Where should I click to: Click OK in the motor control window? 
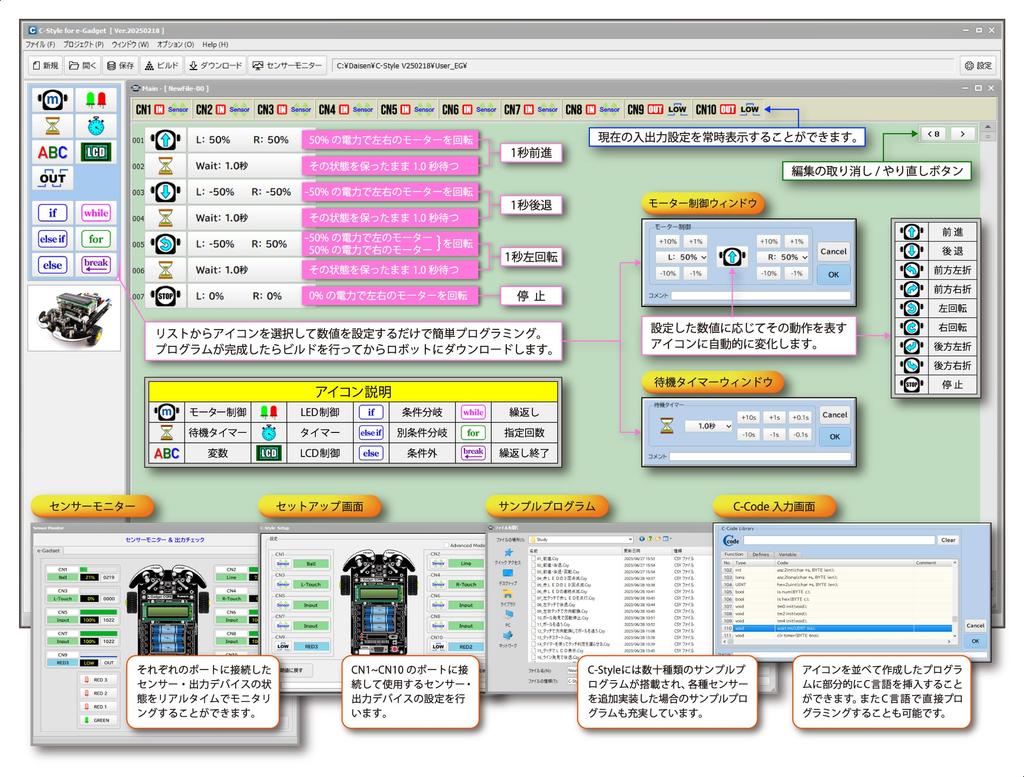[x=834, y=274]
